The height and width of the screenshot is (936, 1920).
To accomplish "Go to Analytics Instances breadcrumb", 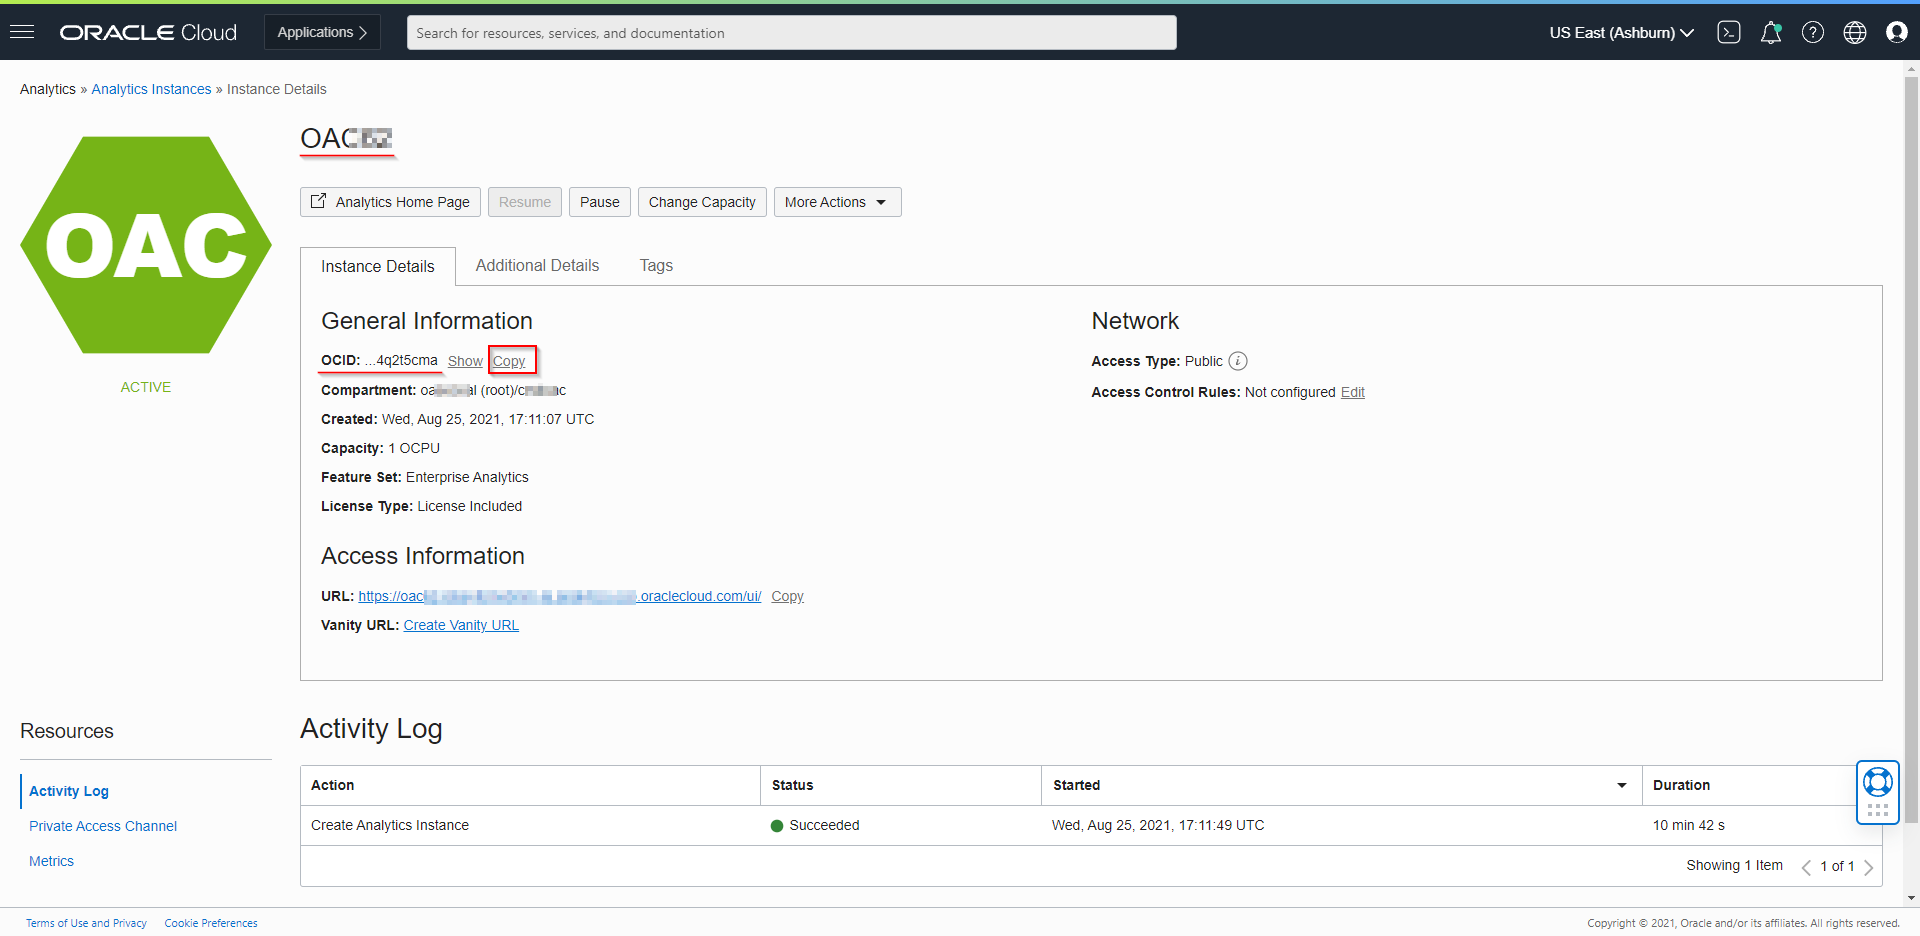I will click(x=151, y=89).
